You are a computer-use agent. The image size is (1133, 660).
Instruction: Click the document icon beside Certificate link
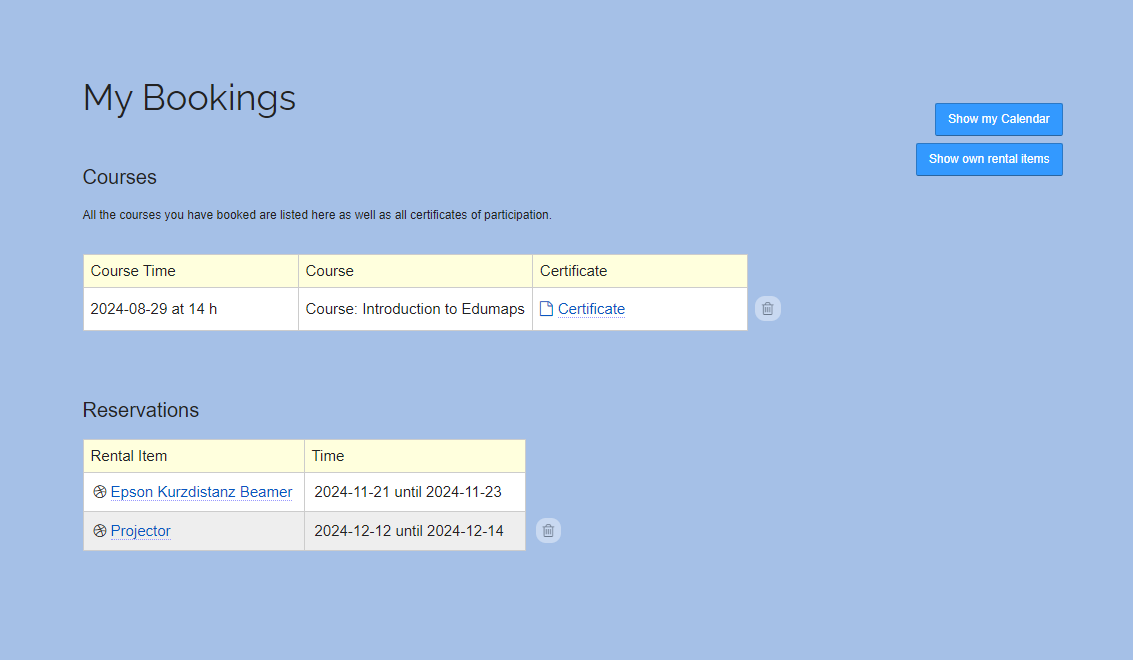546,309
